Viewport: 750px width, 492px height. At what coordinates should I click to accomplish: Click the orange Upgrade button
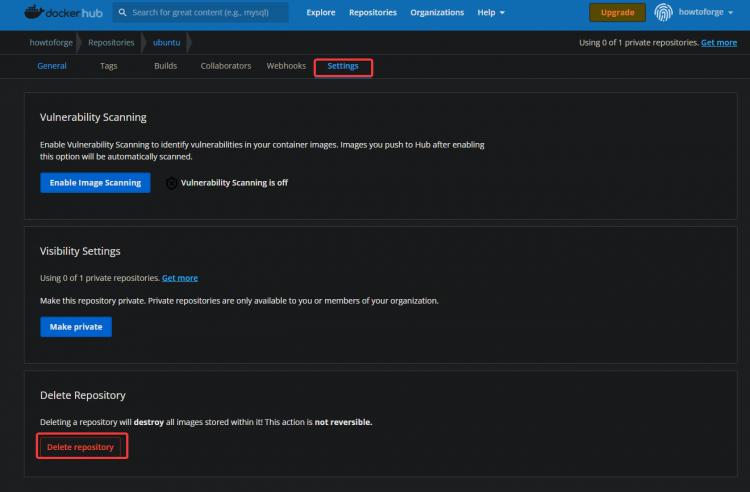tap(617, 13)
